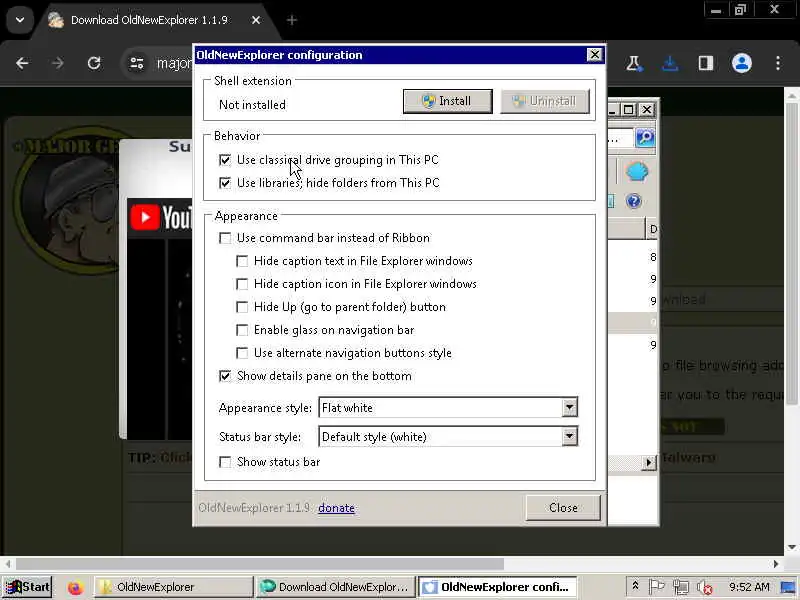Click the YouTube logo on the web page

tap(160, 218)
